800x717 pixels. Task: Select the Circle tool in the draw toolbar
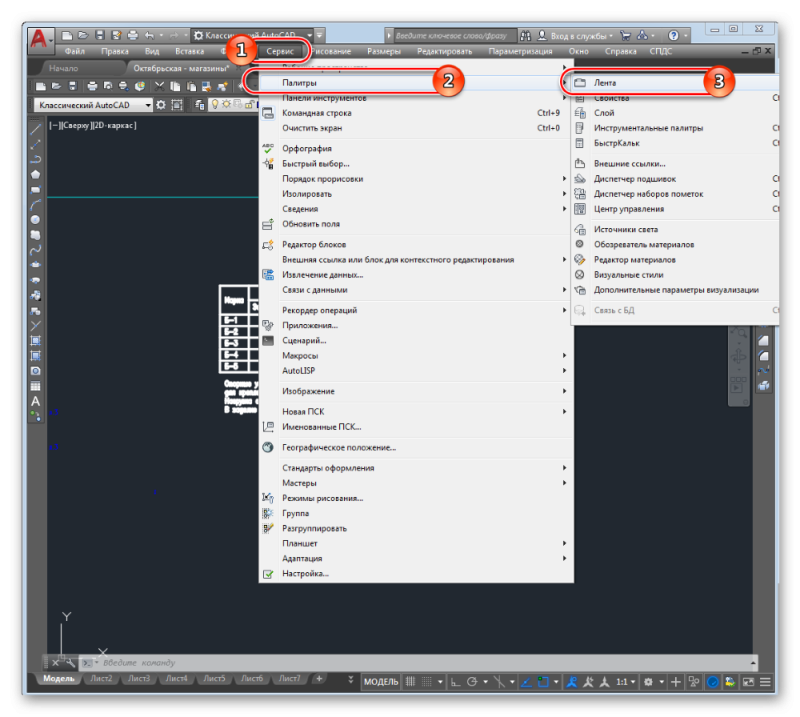(35, 220)
